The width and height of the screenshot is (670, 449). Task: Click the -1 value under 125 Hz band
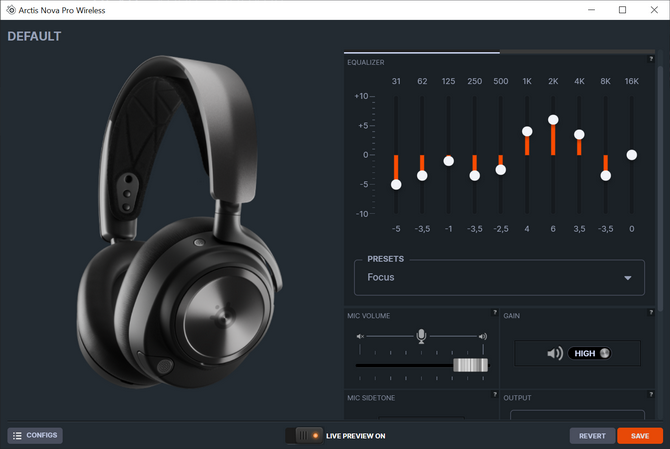(x=448, y=229)
